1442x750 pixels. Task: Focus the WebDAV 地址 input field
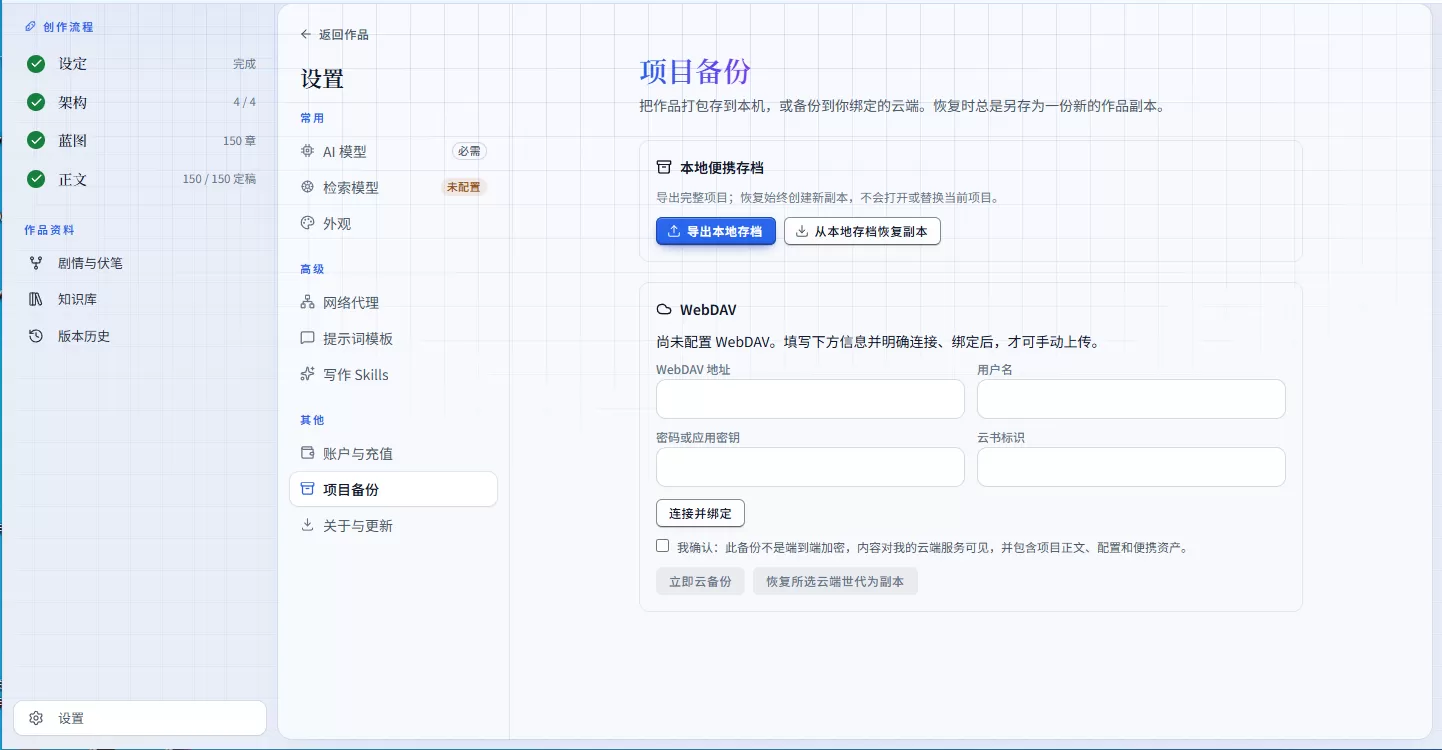coord(810,399)
